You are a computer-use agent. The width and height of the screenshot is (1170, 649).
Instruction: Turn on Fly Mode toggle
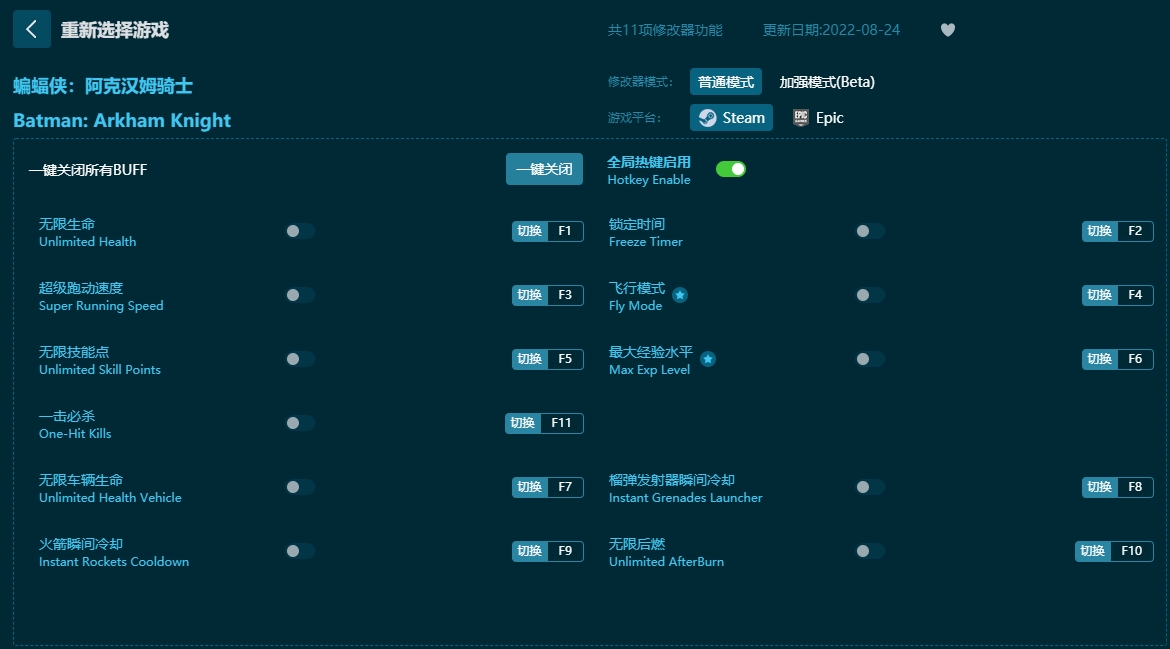[x=870, y=295]
